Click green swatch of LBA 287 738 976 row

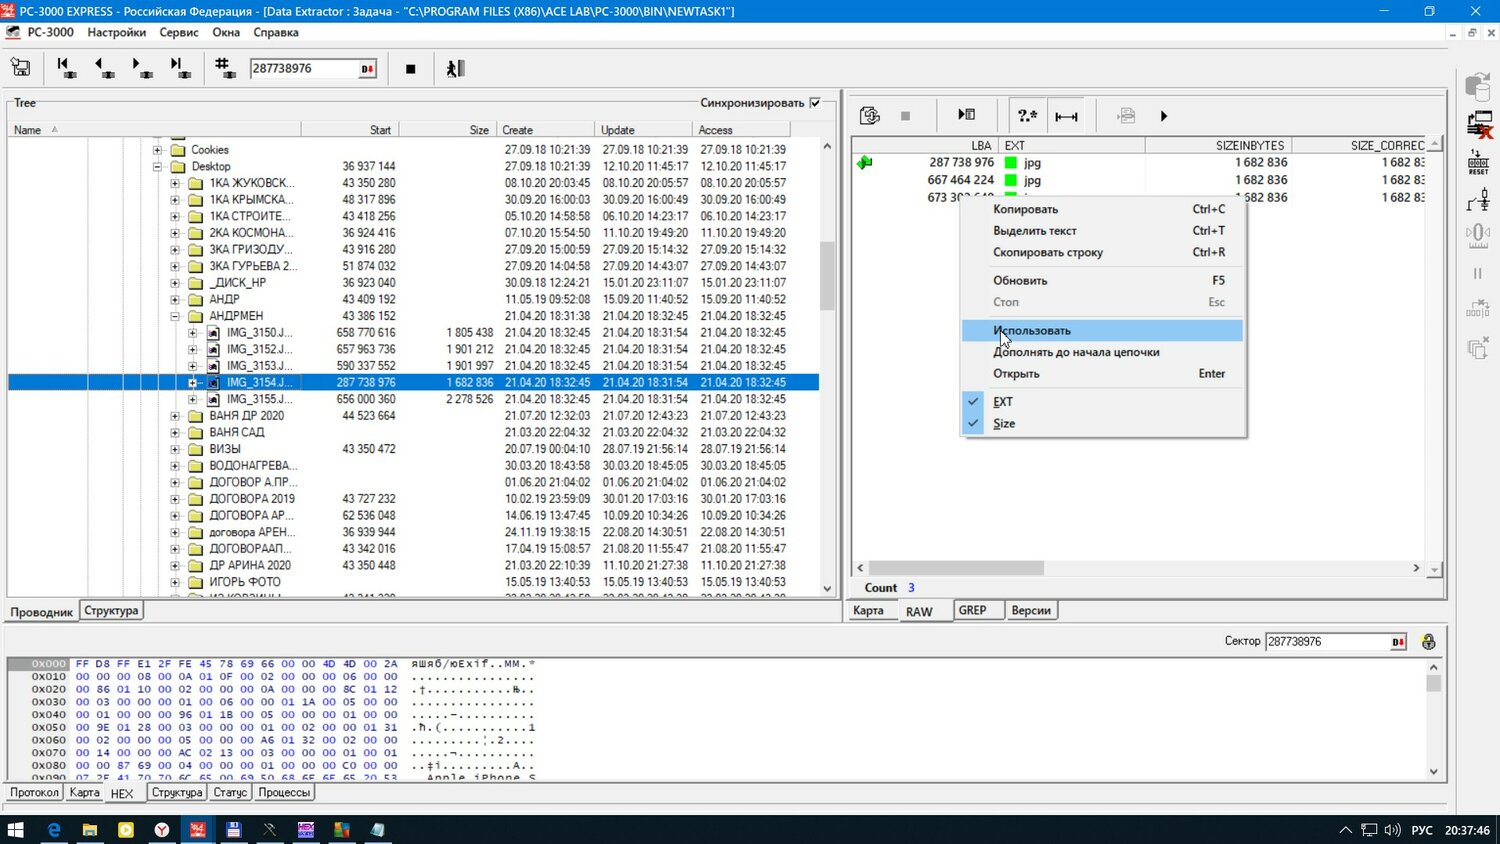click(1011, 162)
